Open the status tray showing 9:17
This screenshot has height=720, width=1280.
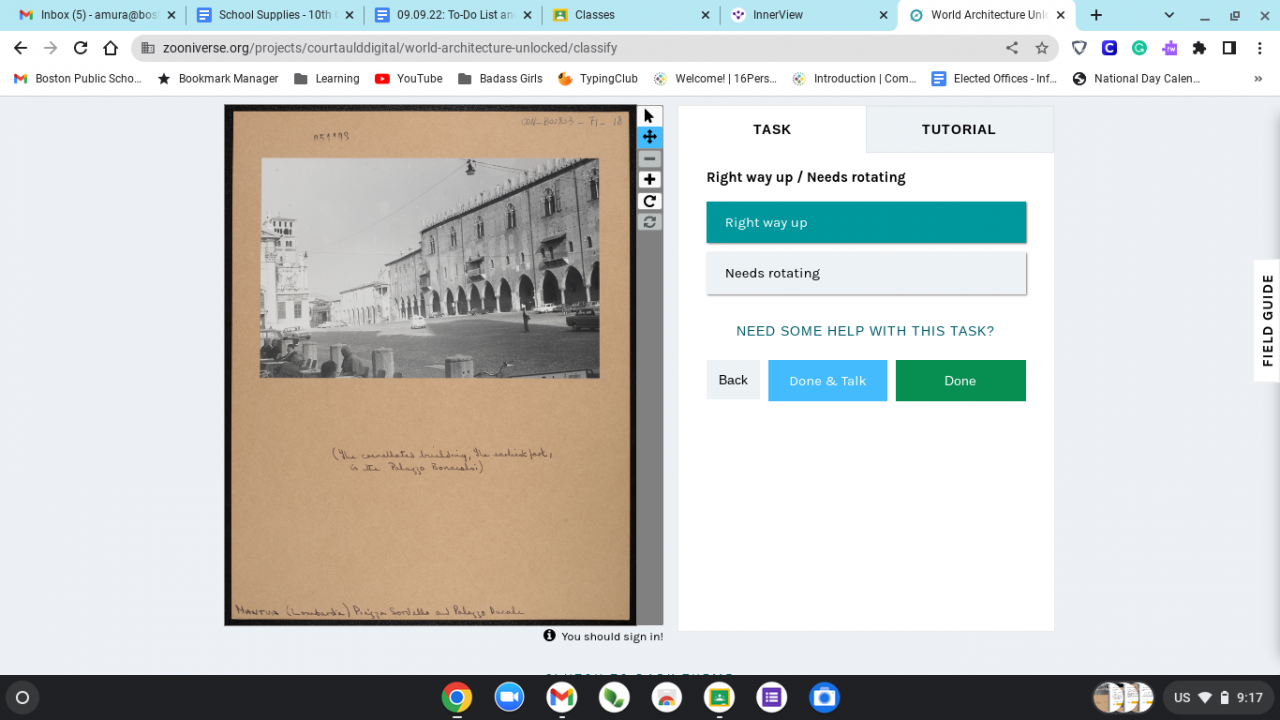(x=1217, y=697)
